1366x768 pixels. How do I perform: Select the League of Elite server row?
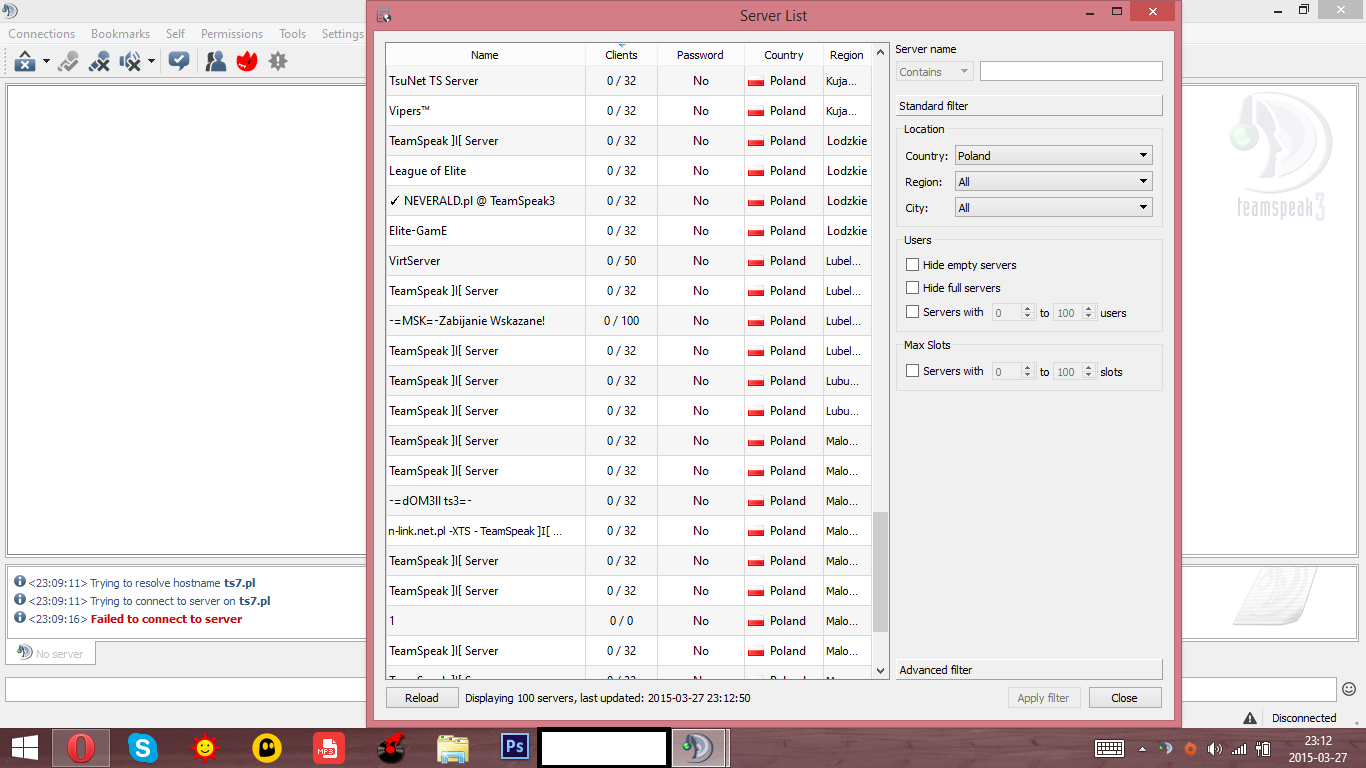pos(629,171)
